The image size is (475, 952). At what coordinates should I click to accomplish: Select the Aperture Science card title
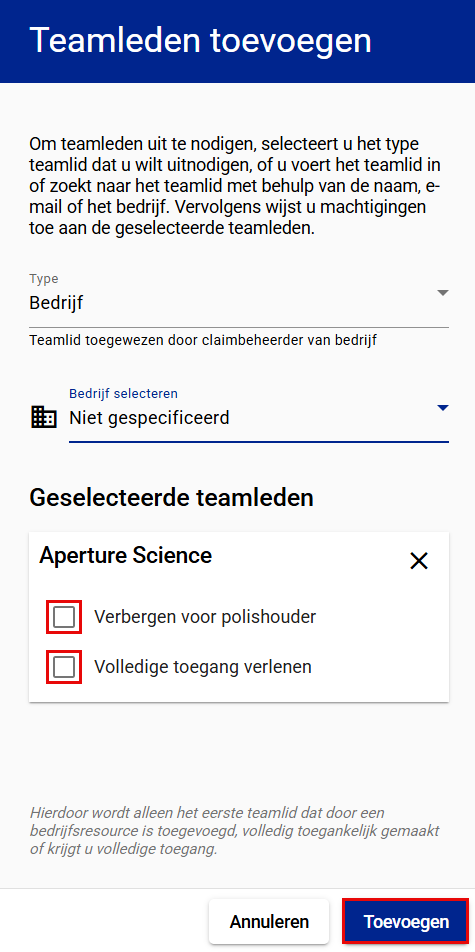126,555
